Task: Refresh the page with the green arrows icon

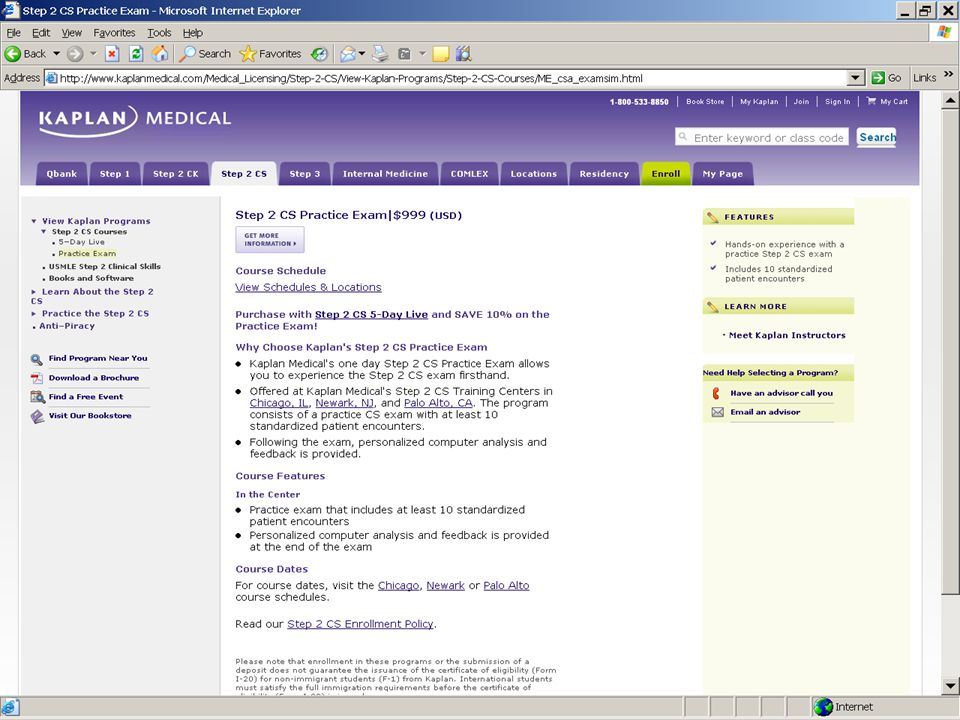Action: coord(136,54)
